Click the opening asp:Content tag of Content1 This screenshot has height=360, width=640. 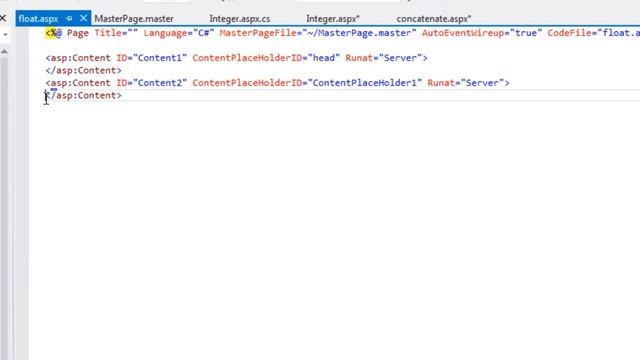coord(78,58)
